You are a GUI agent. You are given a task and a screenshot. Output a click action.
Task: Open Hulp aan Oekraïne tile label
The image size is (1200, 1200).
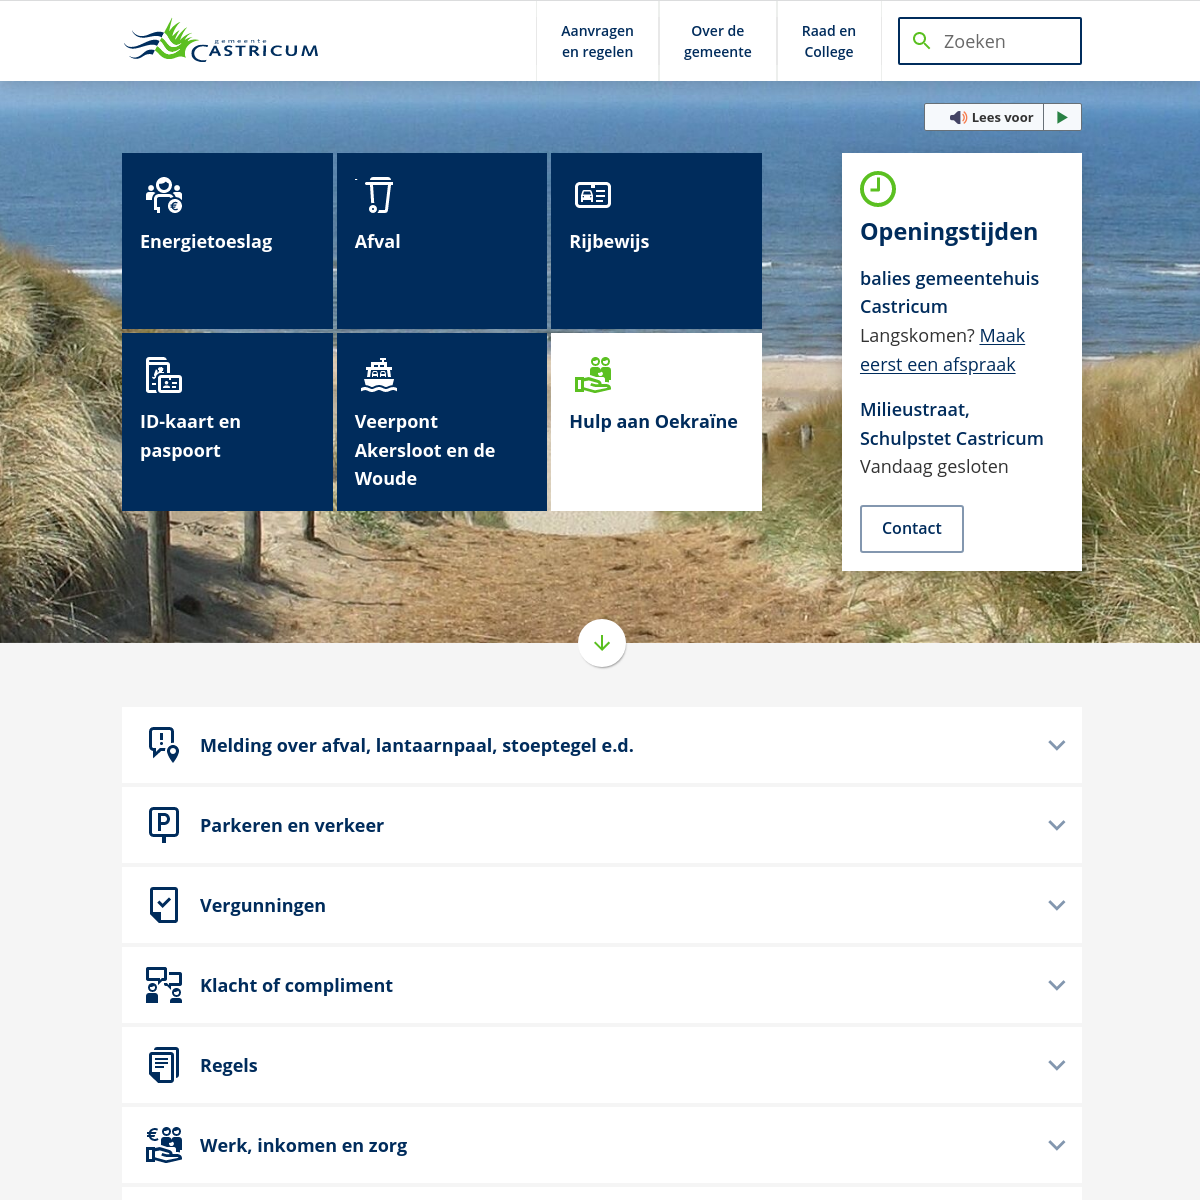click(654, 421)
